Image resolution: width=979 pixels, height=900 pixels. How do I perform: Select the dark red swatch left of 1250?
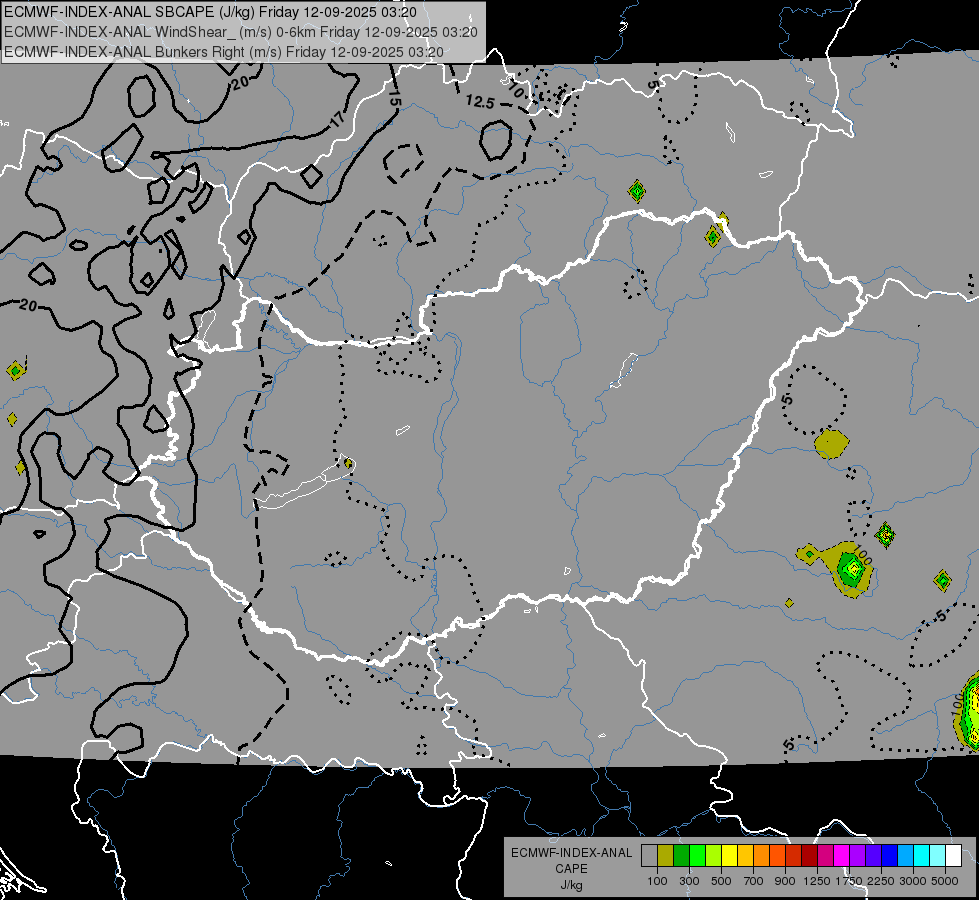(x=810, y=855)
